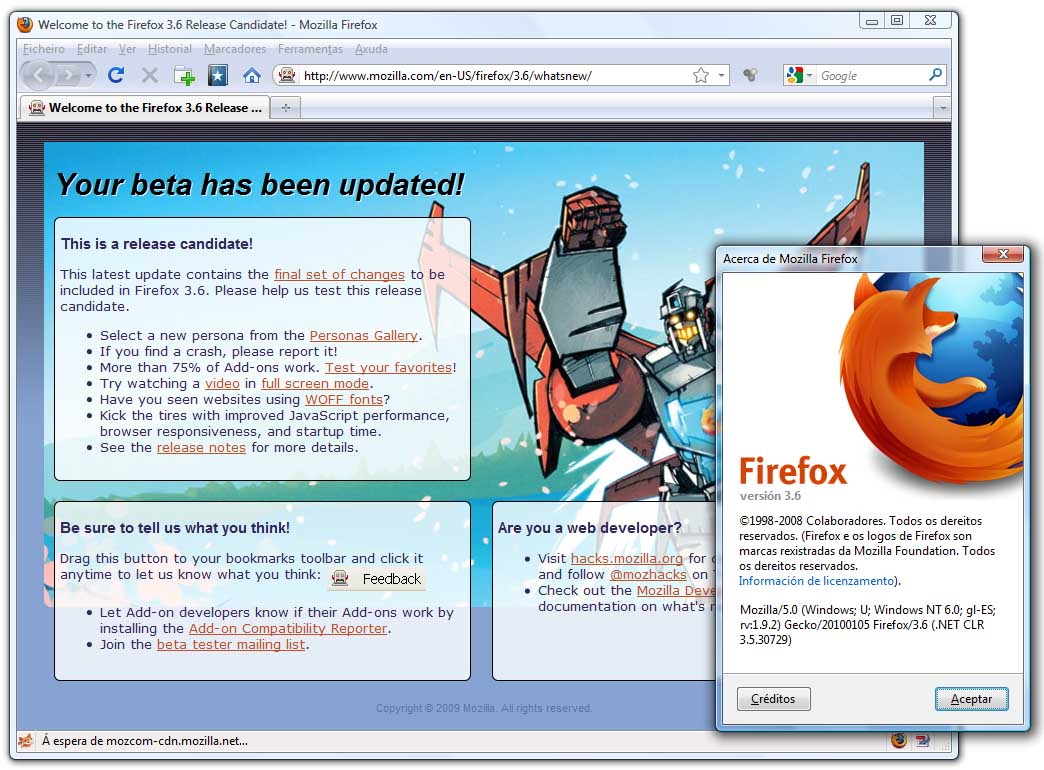Click Aceptar in the About dialog
This screenshot has height=770, width=1044.
[x=971, y=699]
